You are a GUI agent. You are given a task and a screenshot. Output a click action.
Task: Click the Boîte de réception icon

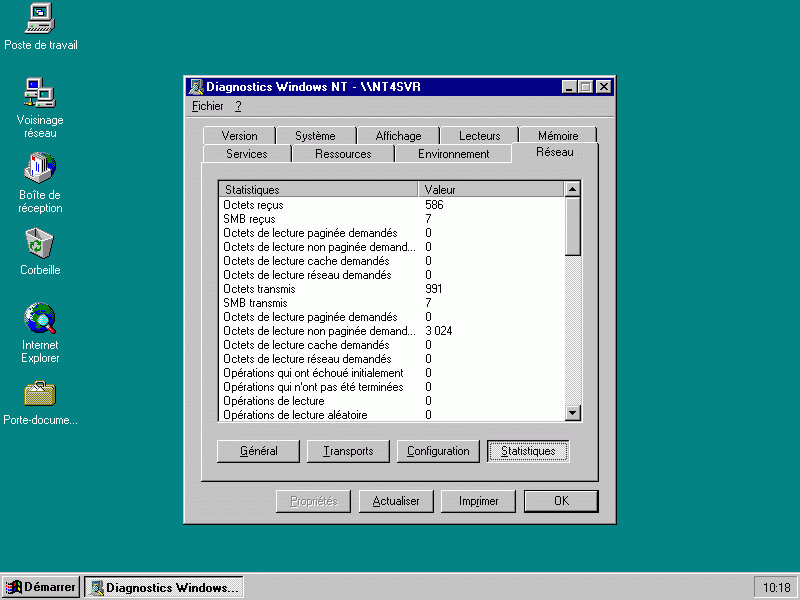tap(40, 169)
